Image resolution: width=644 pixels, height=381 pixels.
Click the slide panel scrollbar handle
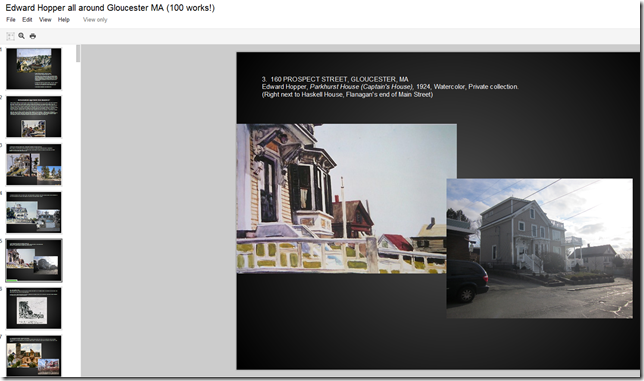(78, 53)
